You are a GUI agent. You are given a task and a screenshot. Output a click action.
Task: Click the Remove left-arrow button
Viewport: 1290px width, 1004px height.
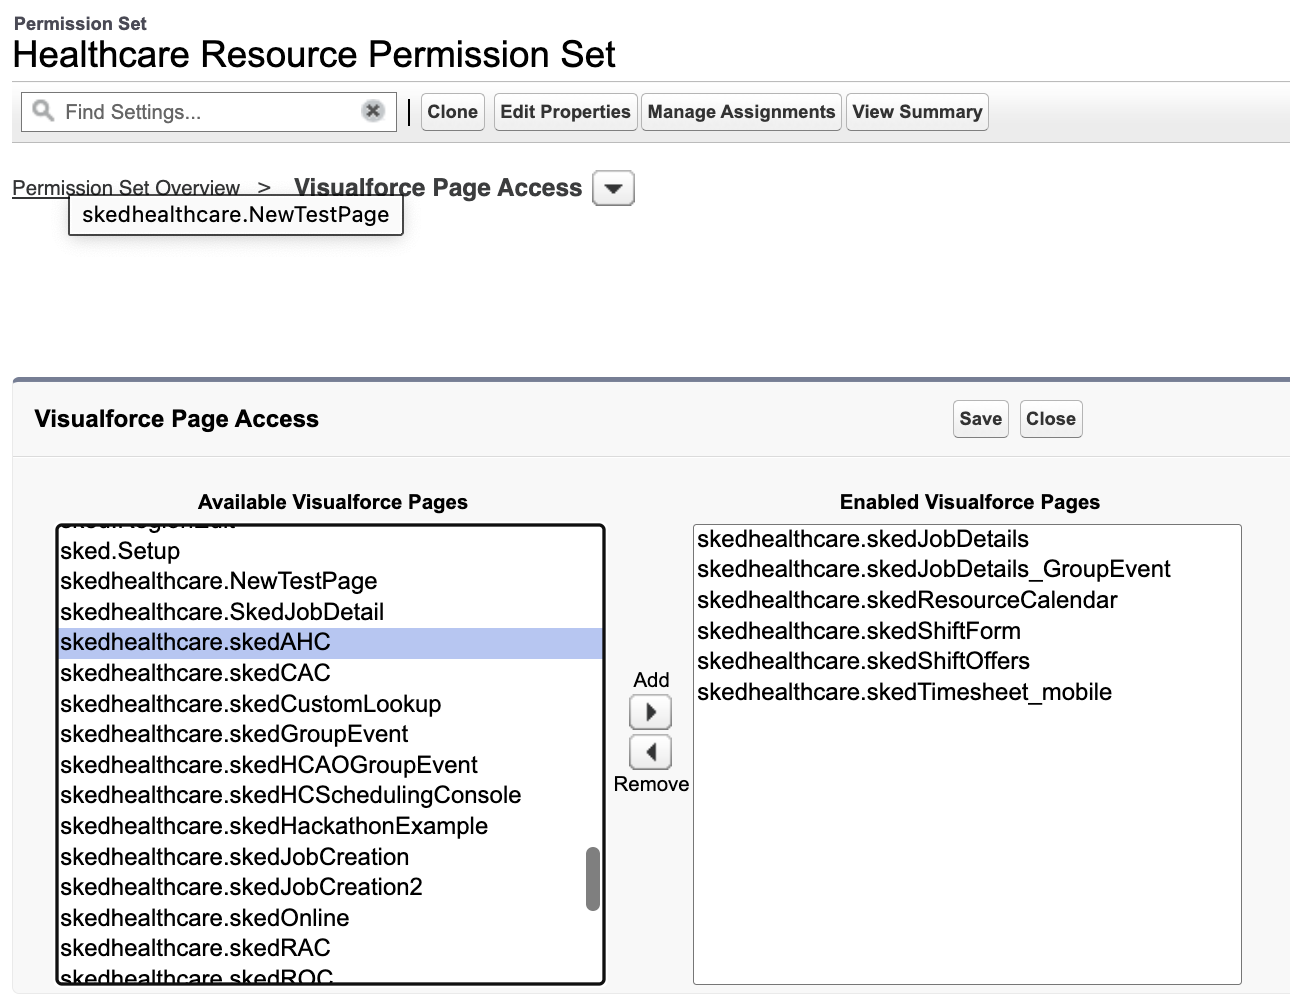point(650,752)
